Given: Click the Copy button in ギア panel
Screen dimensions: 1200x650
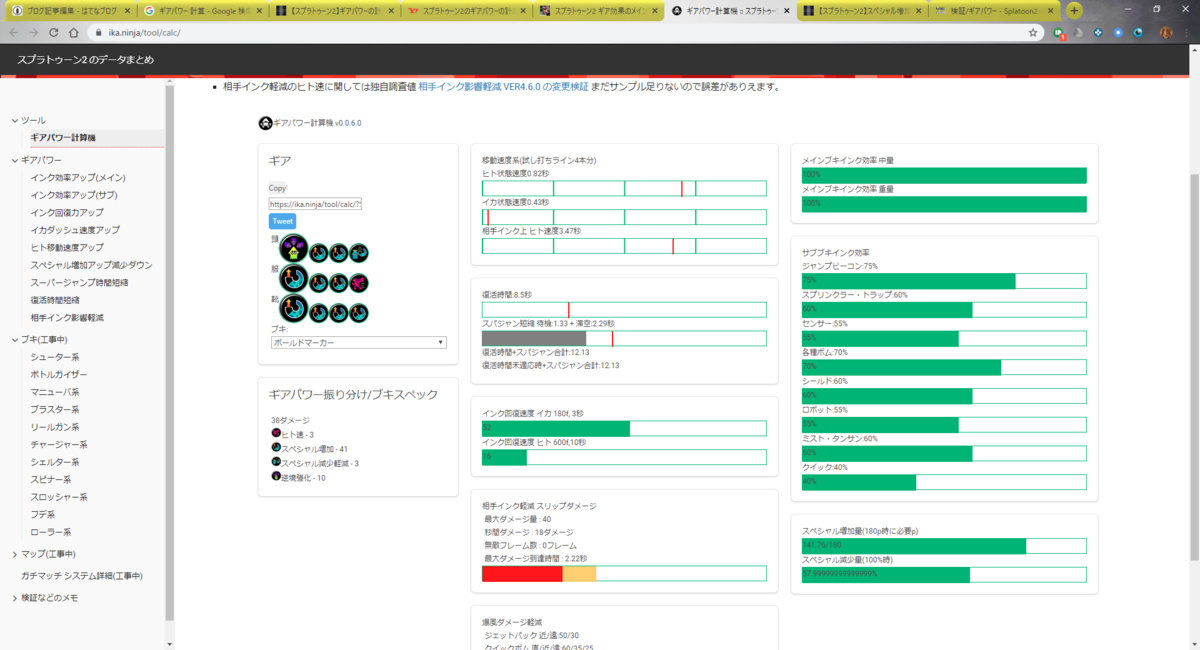Looking at the screenshot, I should click(x=277, y=188).
